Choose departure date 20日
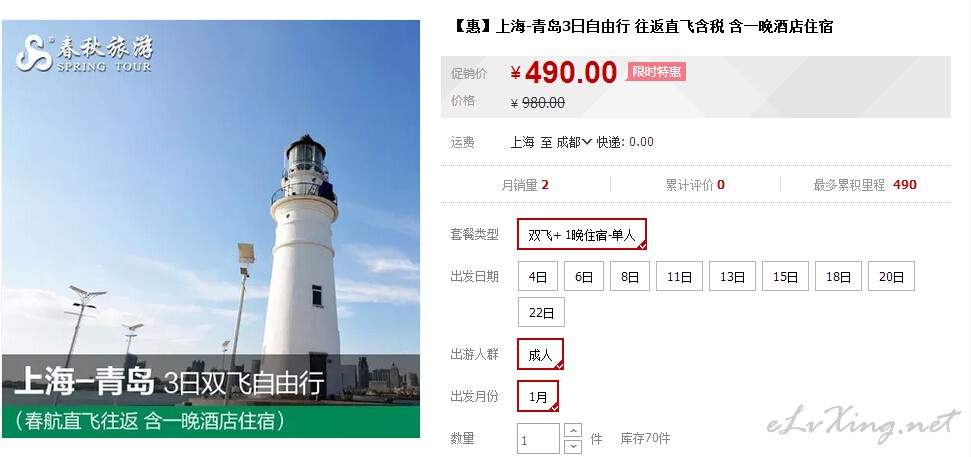 (891, 276)
